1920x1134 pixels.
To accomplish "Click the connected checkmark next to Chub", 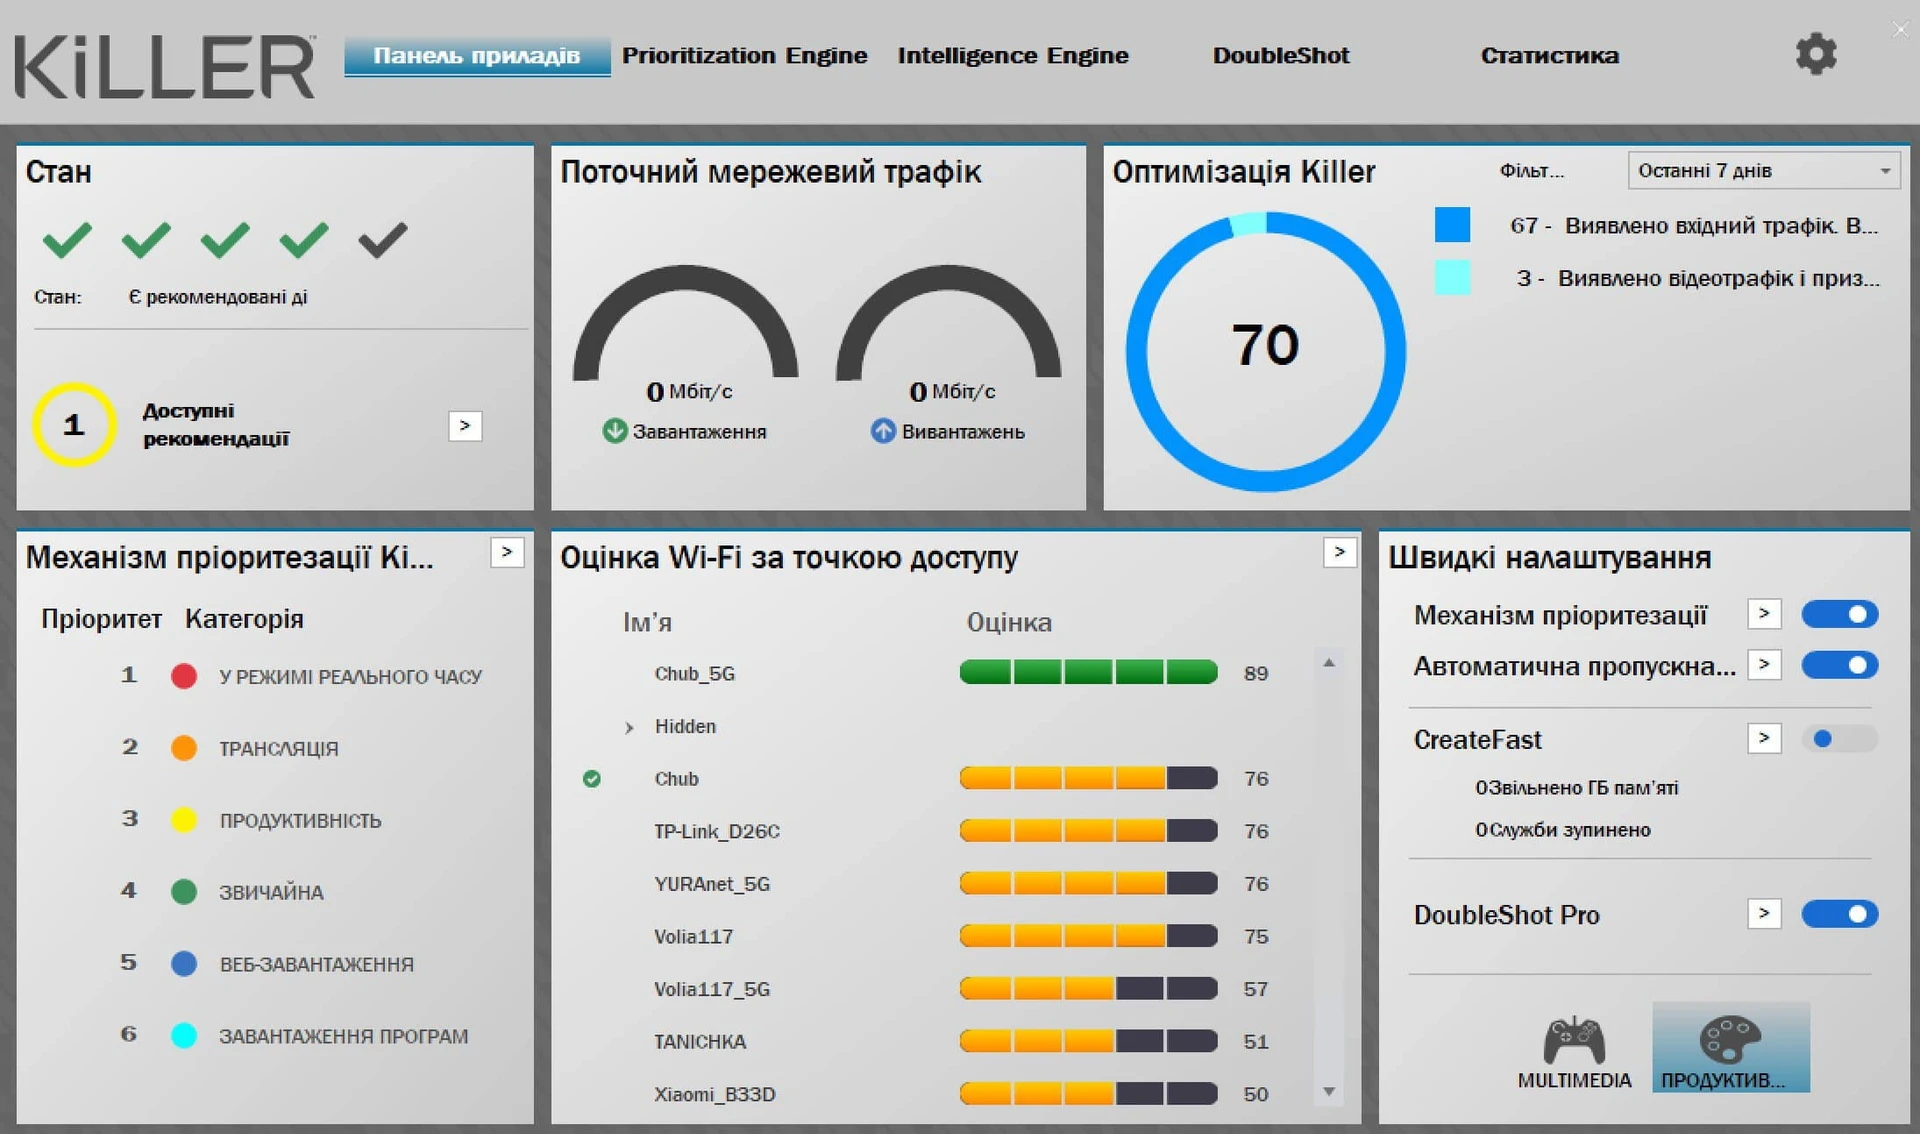I will [x=592, y=779].
